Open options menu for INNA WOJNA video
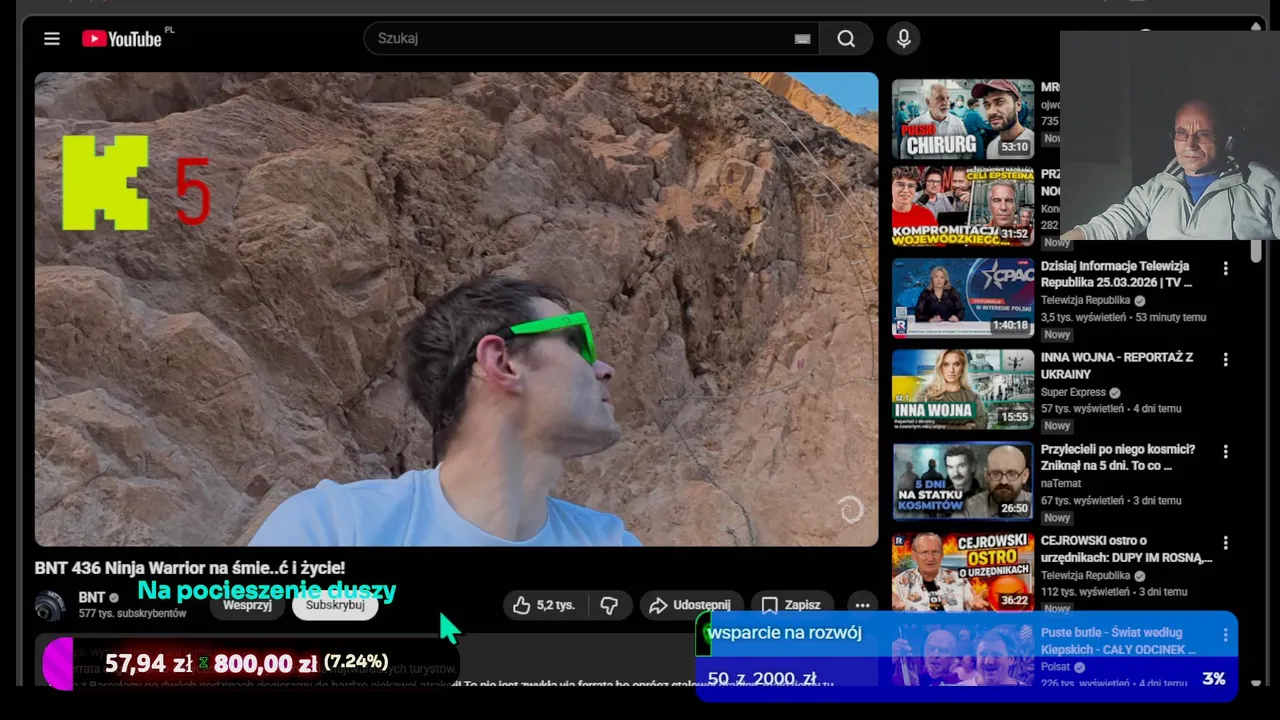Image resolution: width=1280 pixels, height=720 pixels. coord(1225,359)
